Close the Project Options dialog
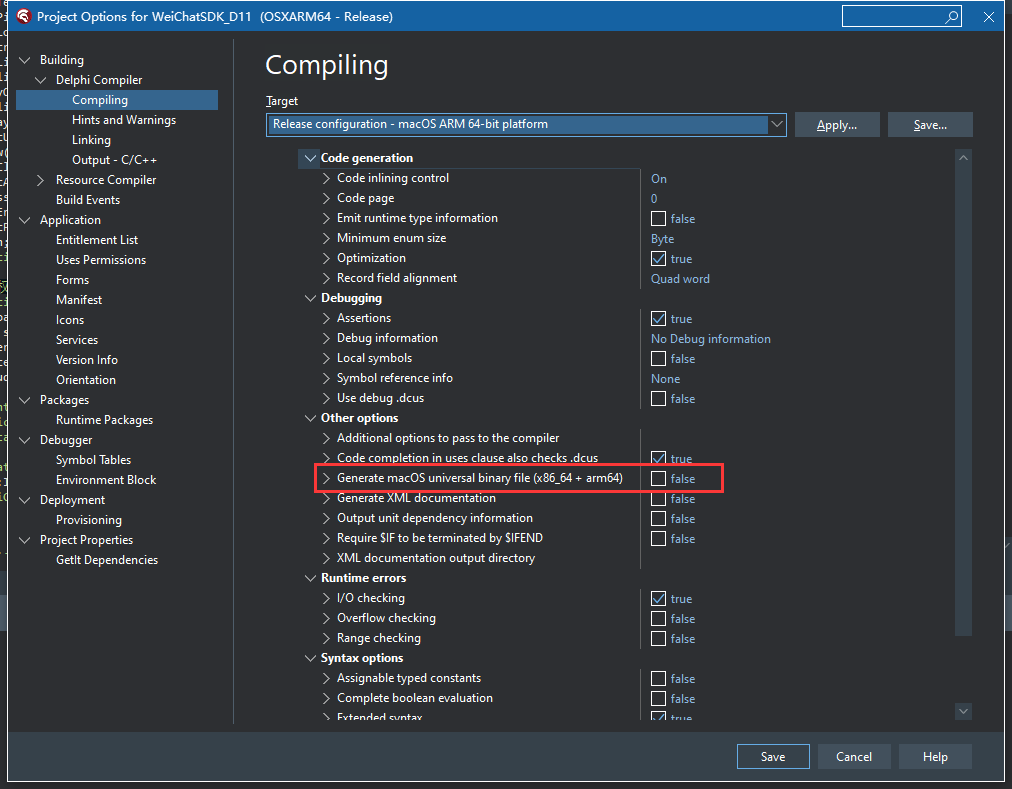The width and height of the screenshot is (1012, 789). point(988,17)
